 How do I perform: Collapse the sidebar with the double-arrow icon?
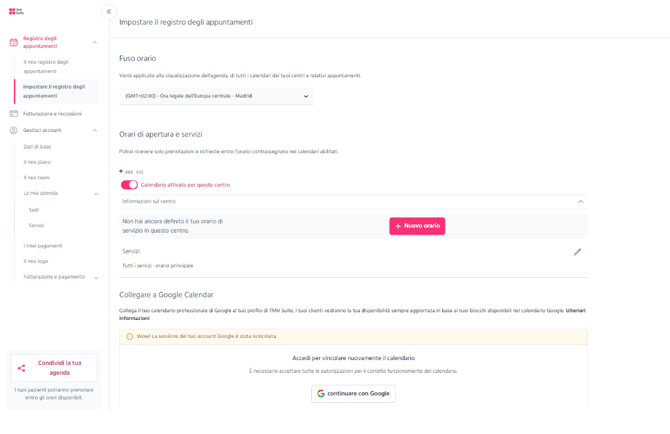[x=109, y=12]
